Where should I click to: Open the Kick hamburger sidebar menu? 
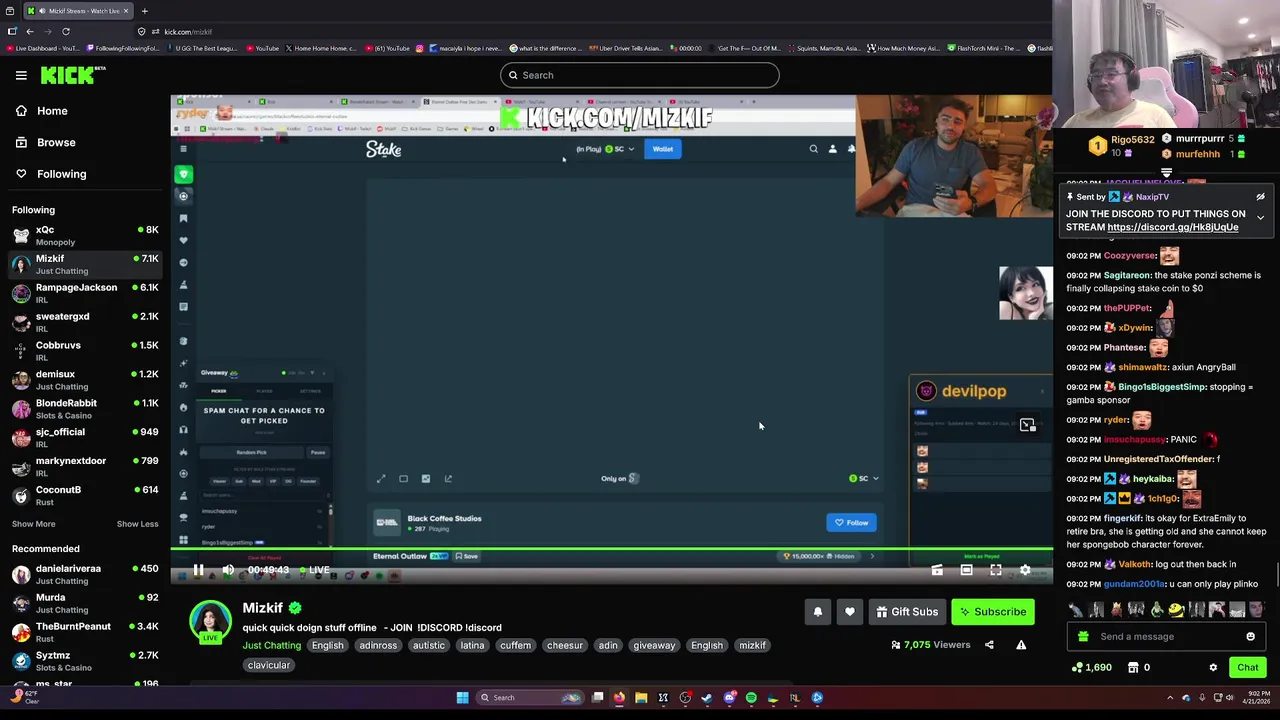click(21, 75)
